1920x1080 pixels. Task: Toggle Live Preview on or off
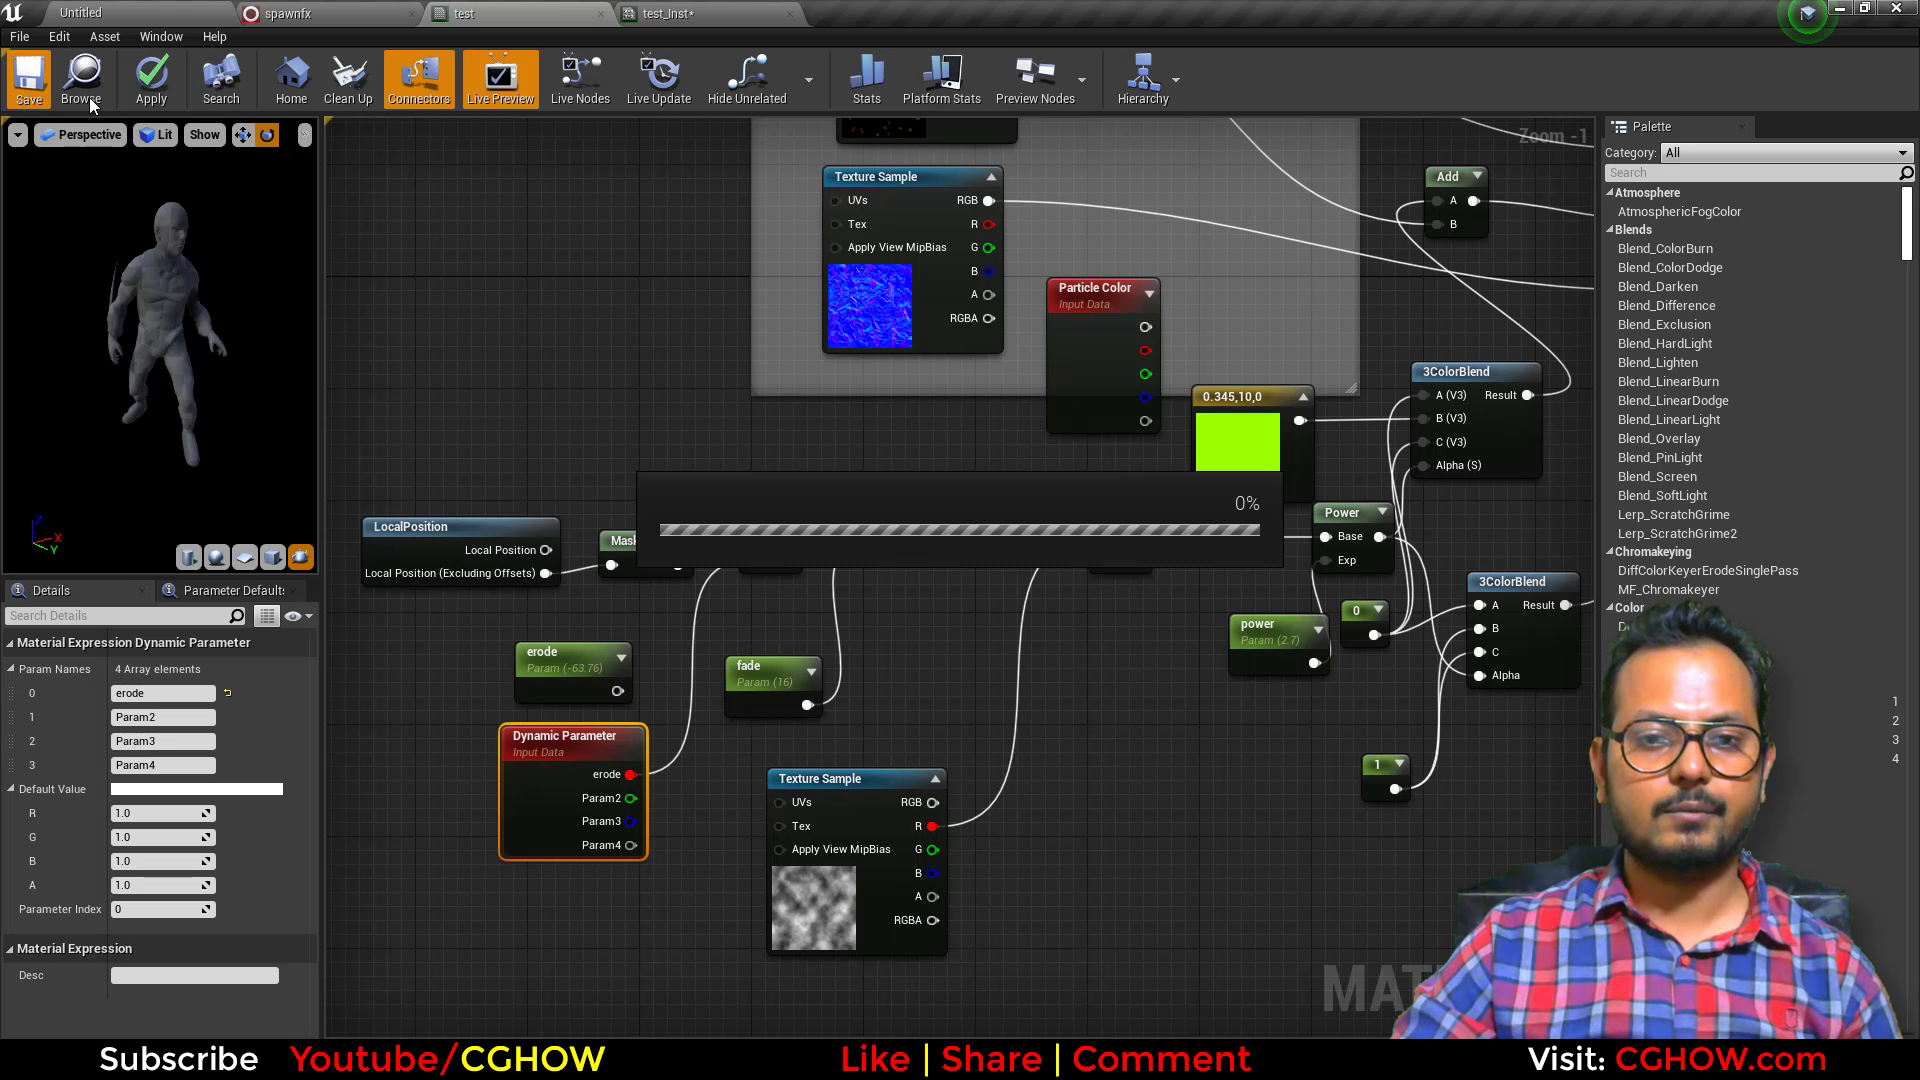(500, 79)
